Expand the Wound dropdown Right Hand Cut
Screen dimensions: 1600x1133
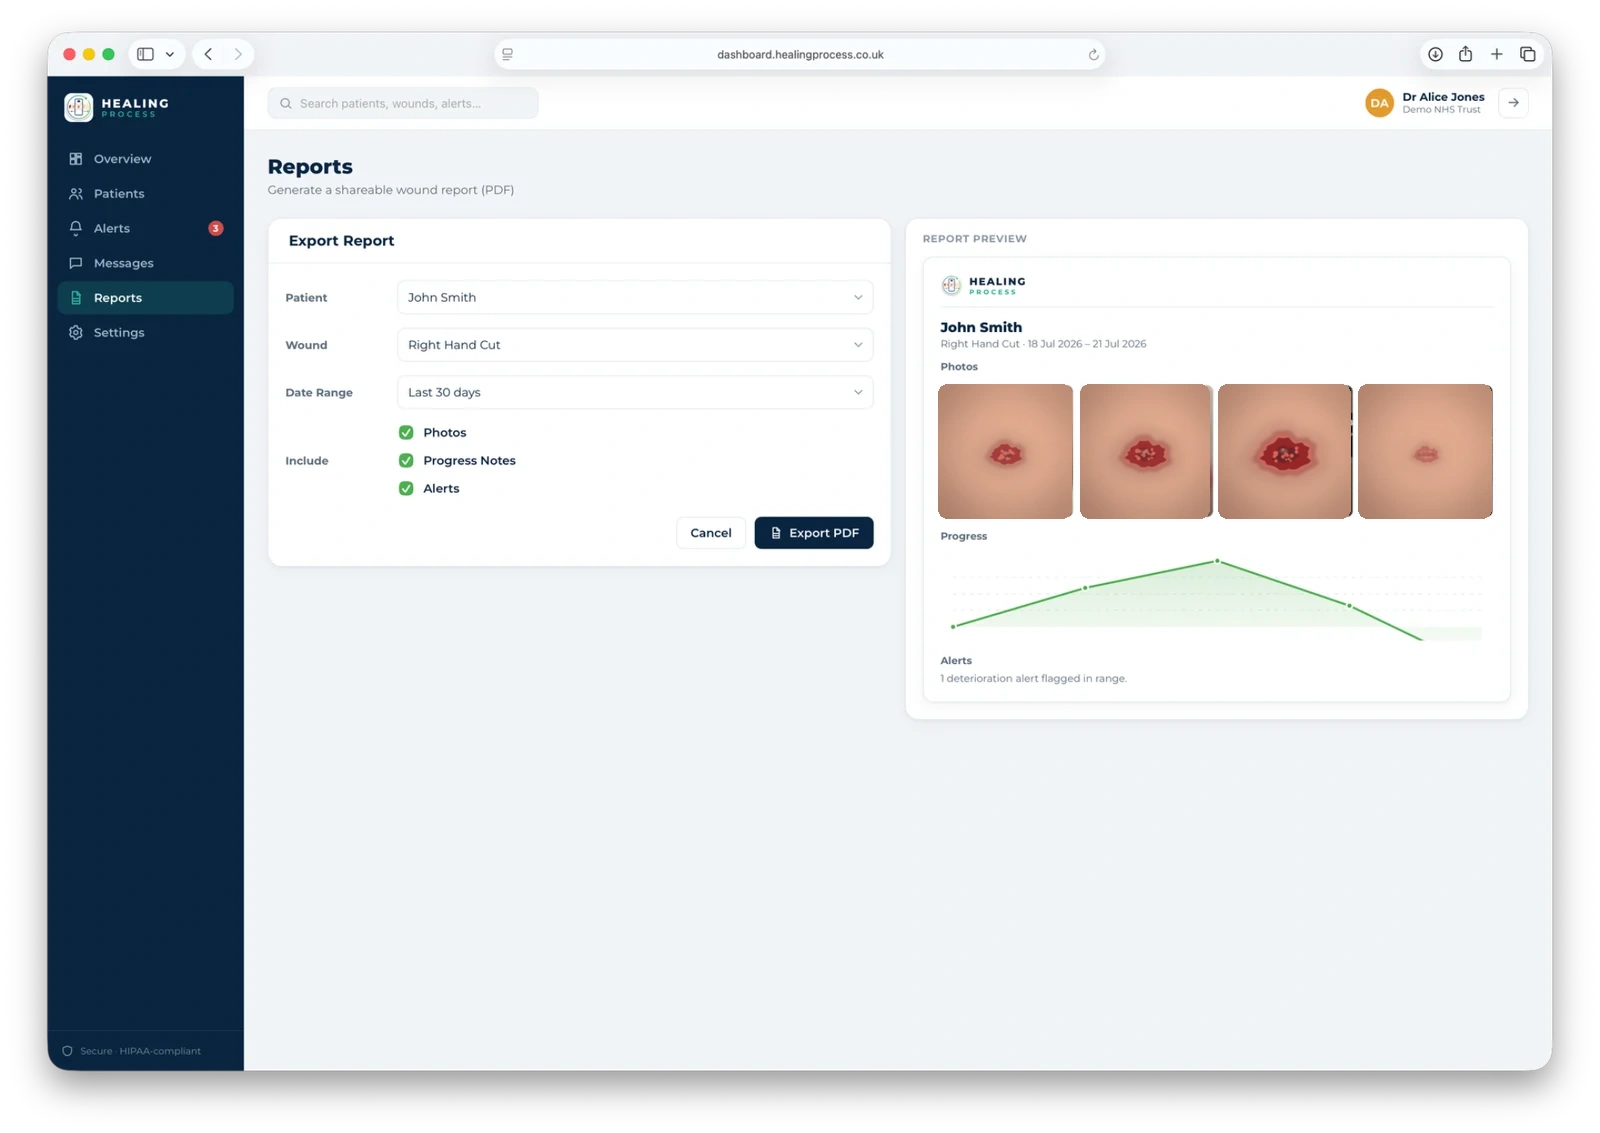tap(635, 345)
